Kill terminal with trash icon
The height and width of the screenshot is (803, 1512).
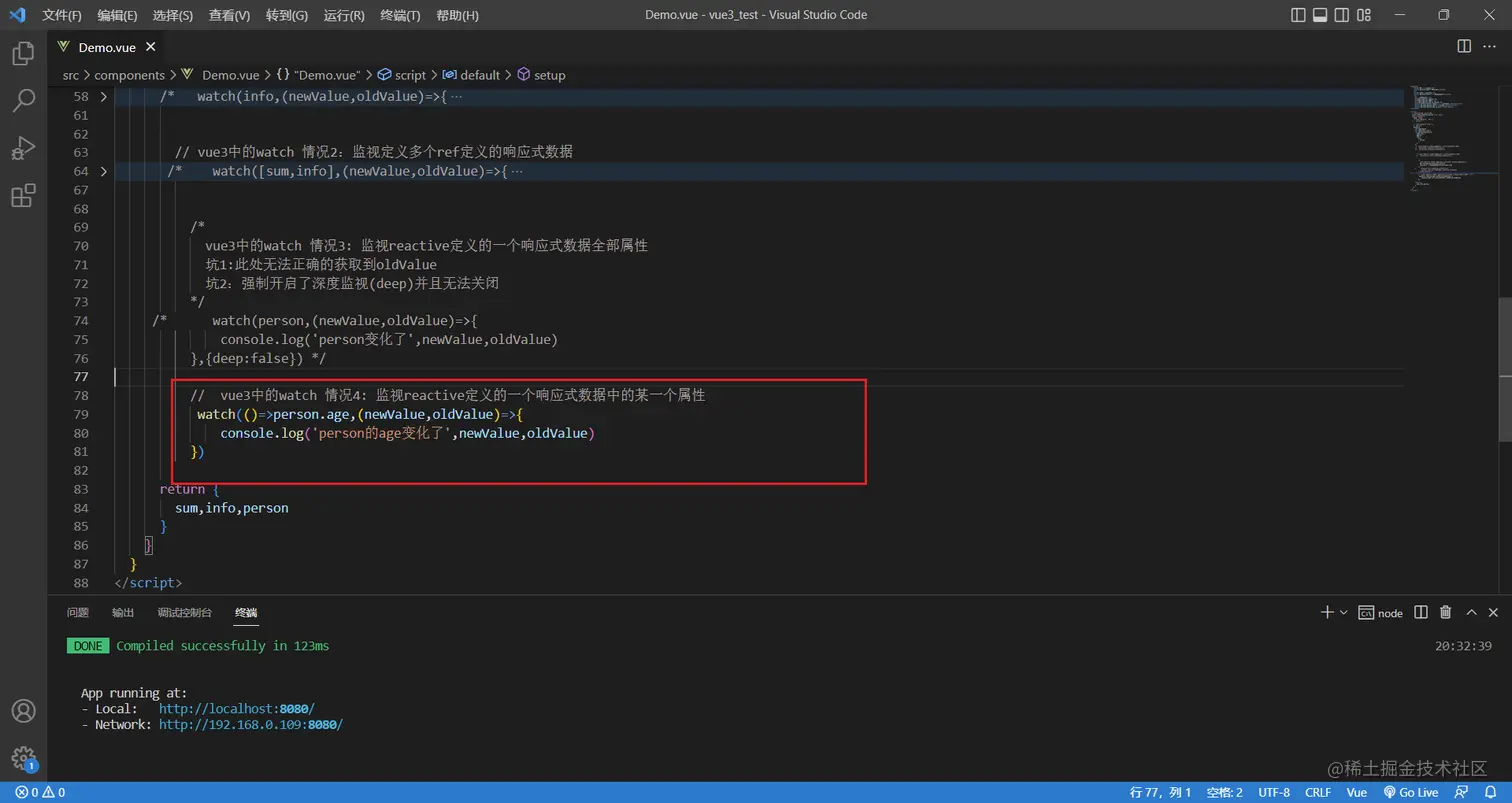1445,612
